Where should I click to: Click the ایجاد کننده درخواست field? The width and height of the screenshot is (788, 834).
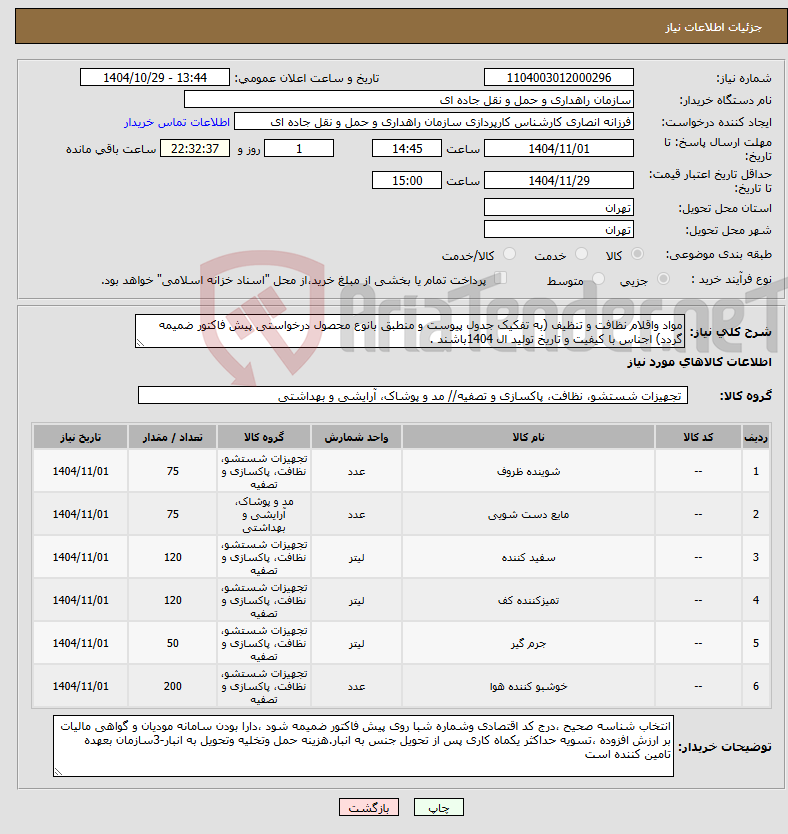coord(434,122)
